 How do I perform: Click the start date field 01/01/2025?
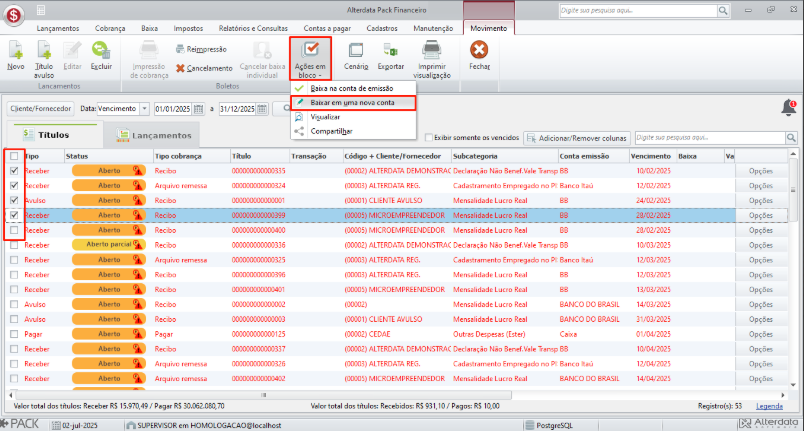coord(173,109)
